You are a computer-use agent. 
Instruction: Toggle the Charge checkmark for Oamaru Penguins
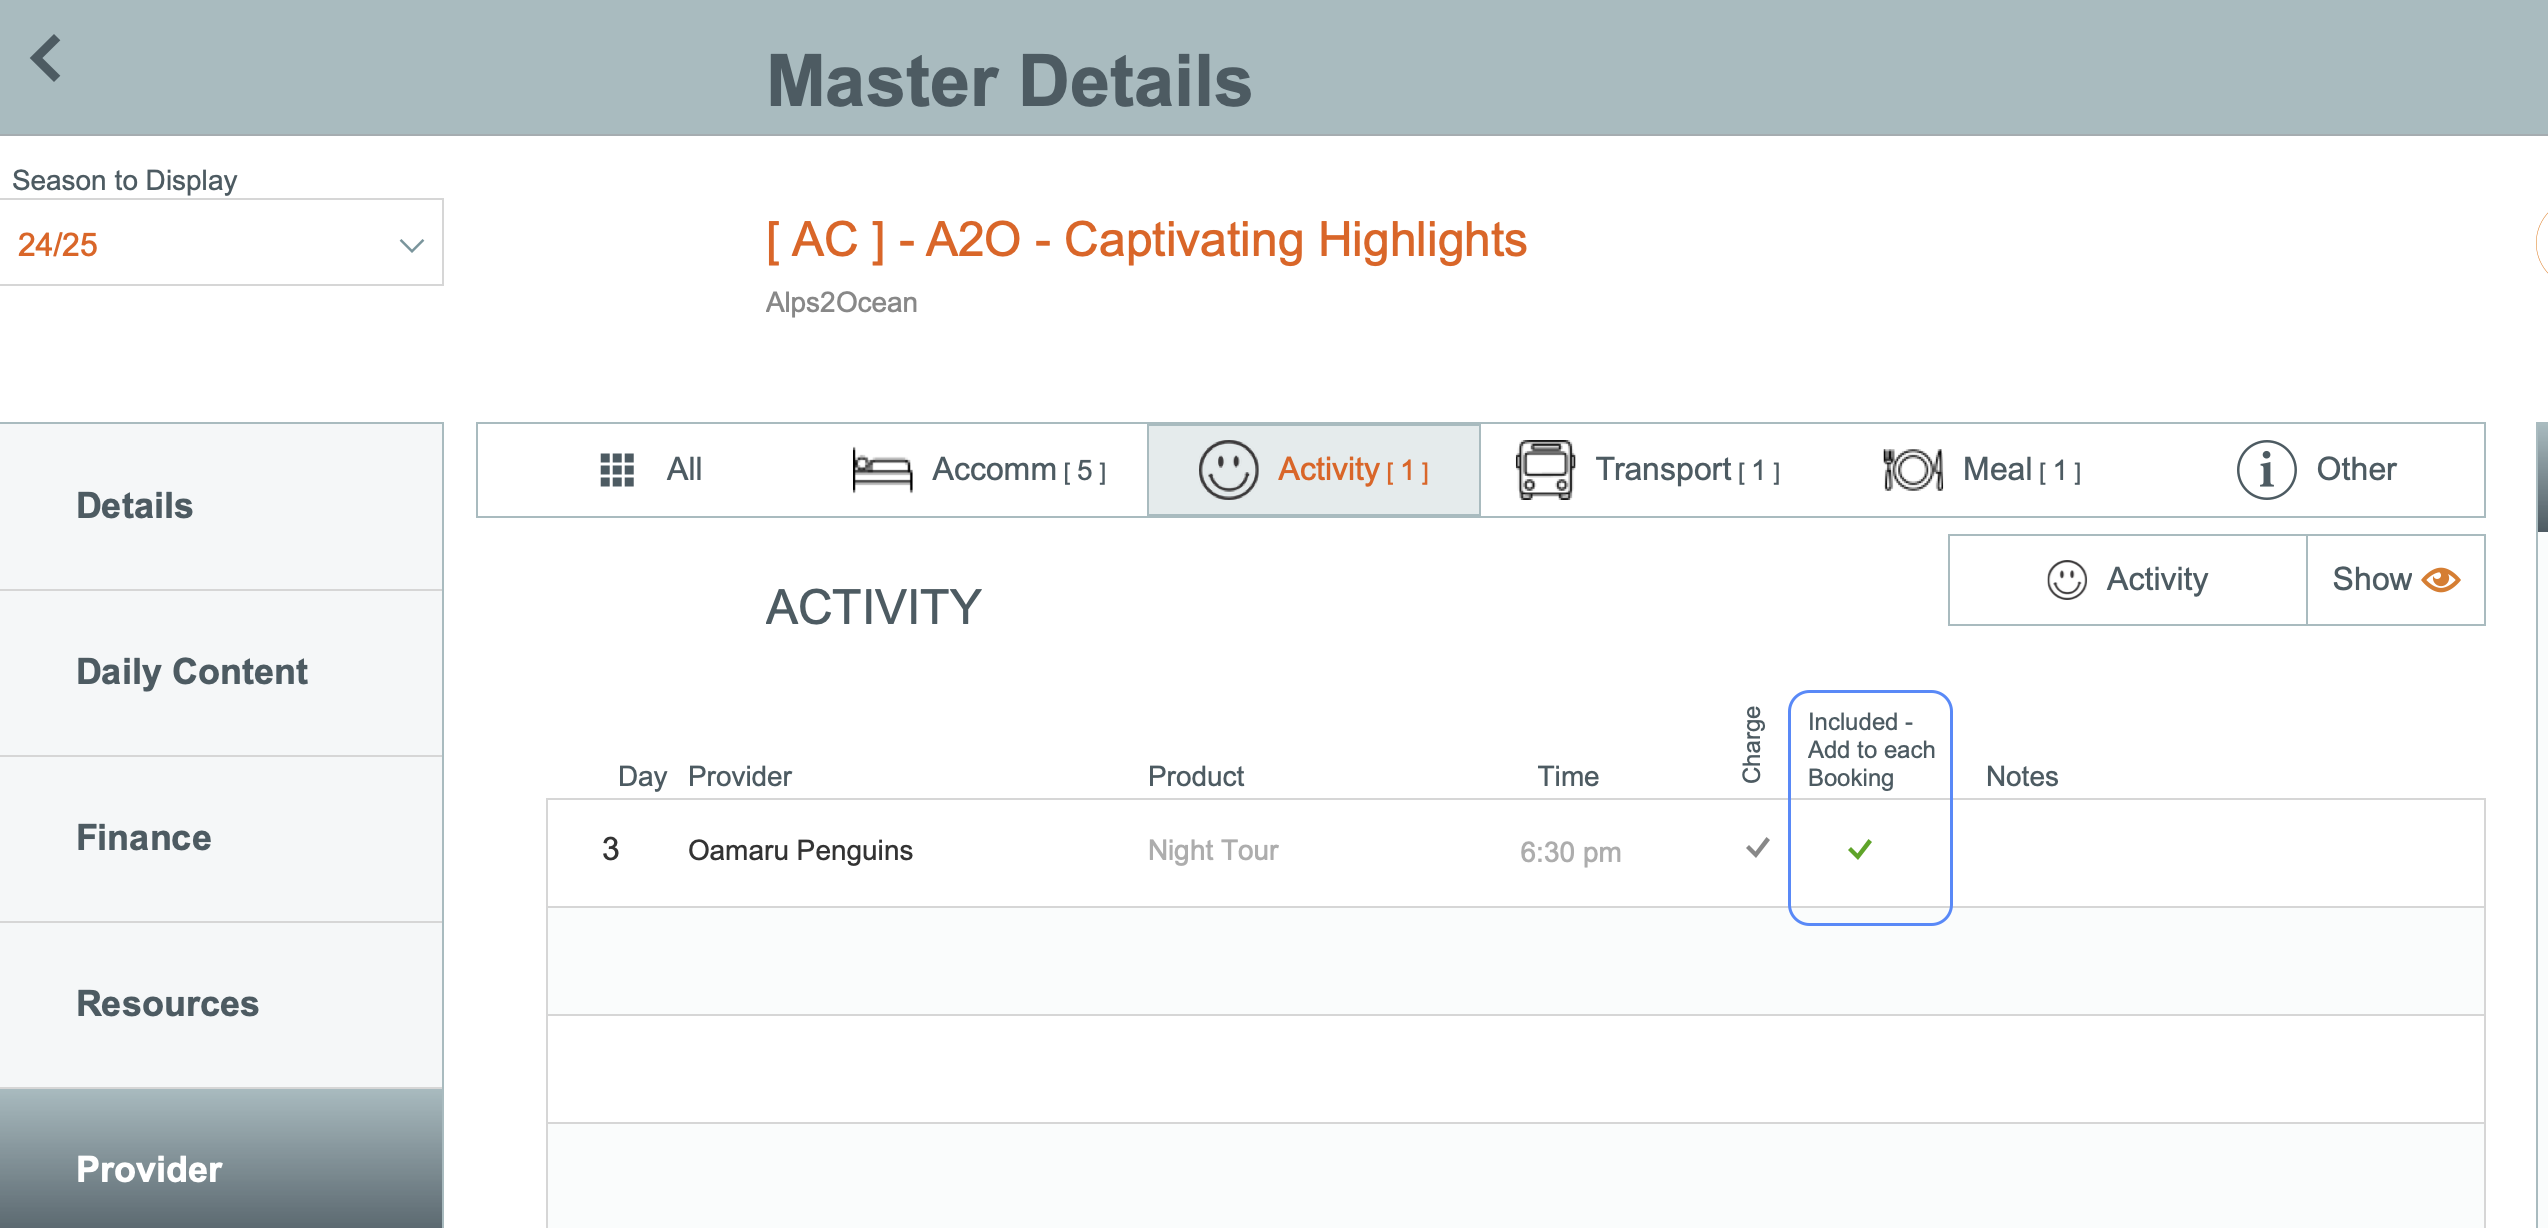point(1757,848)
